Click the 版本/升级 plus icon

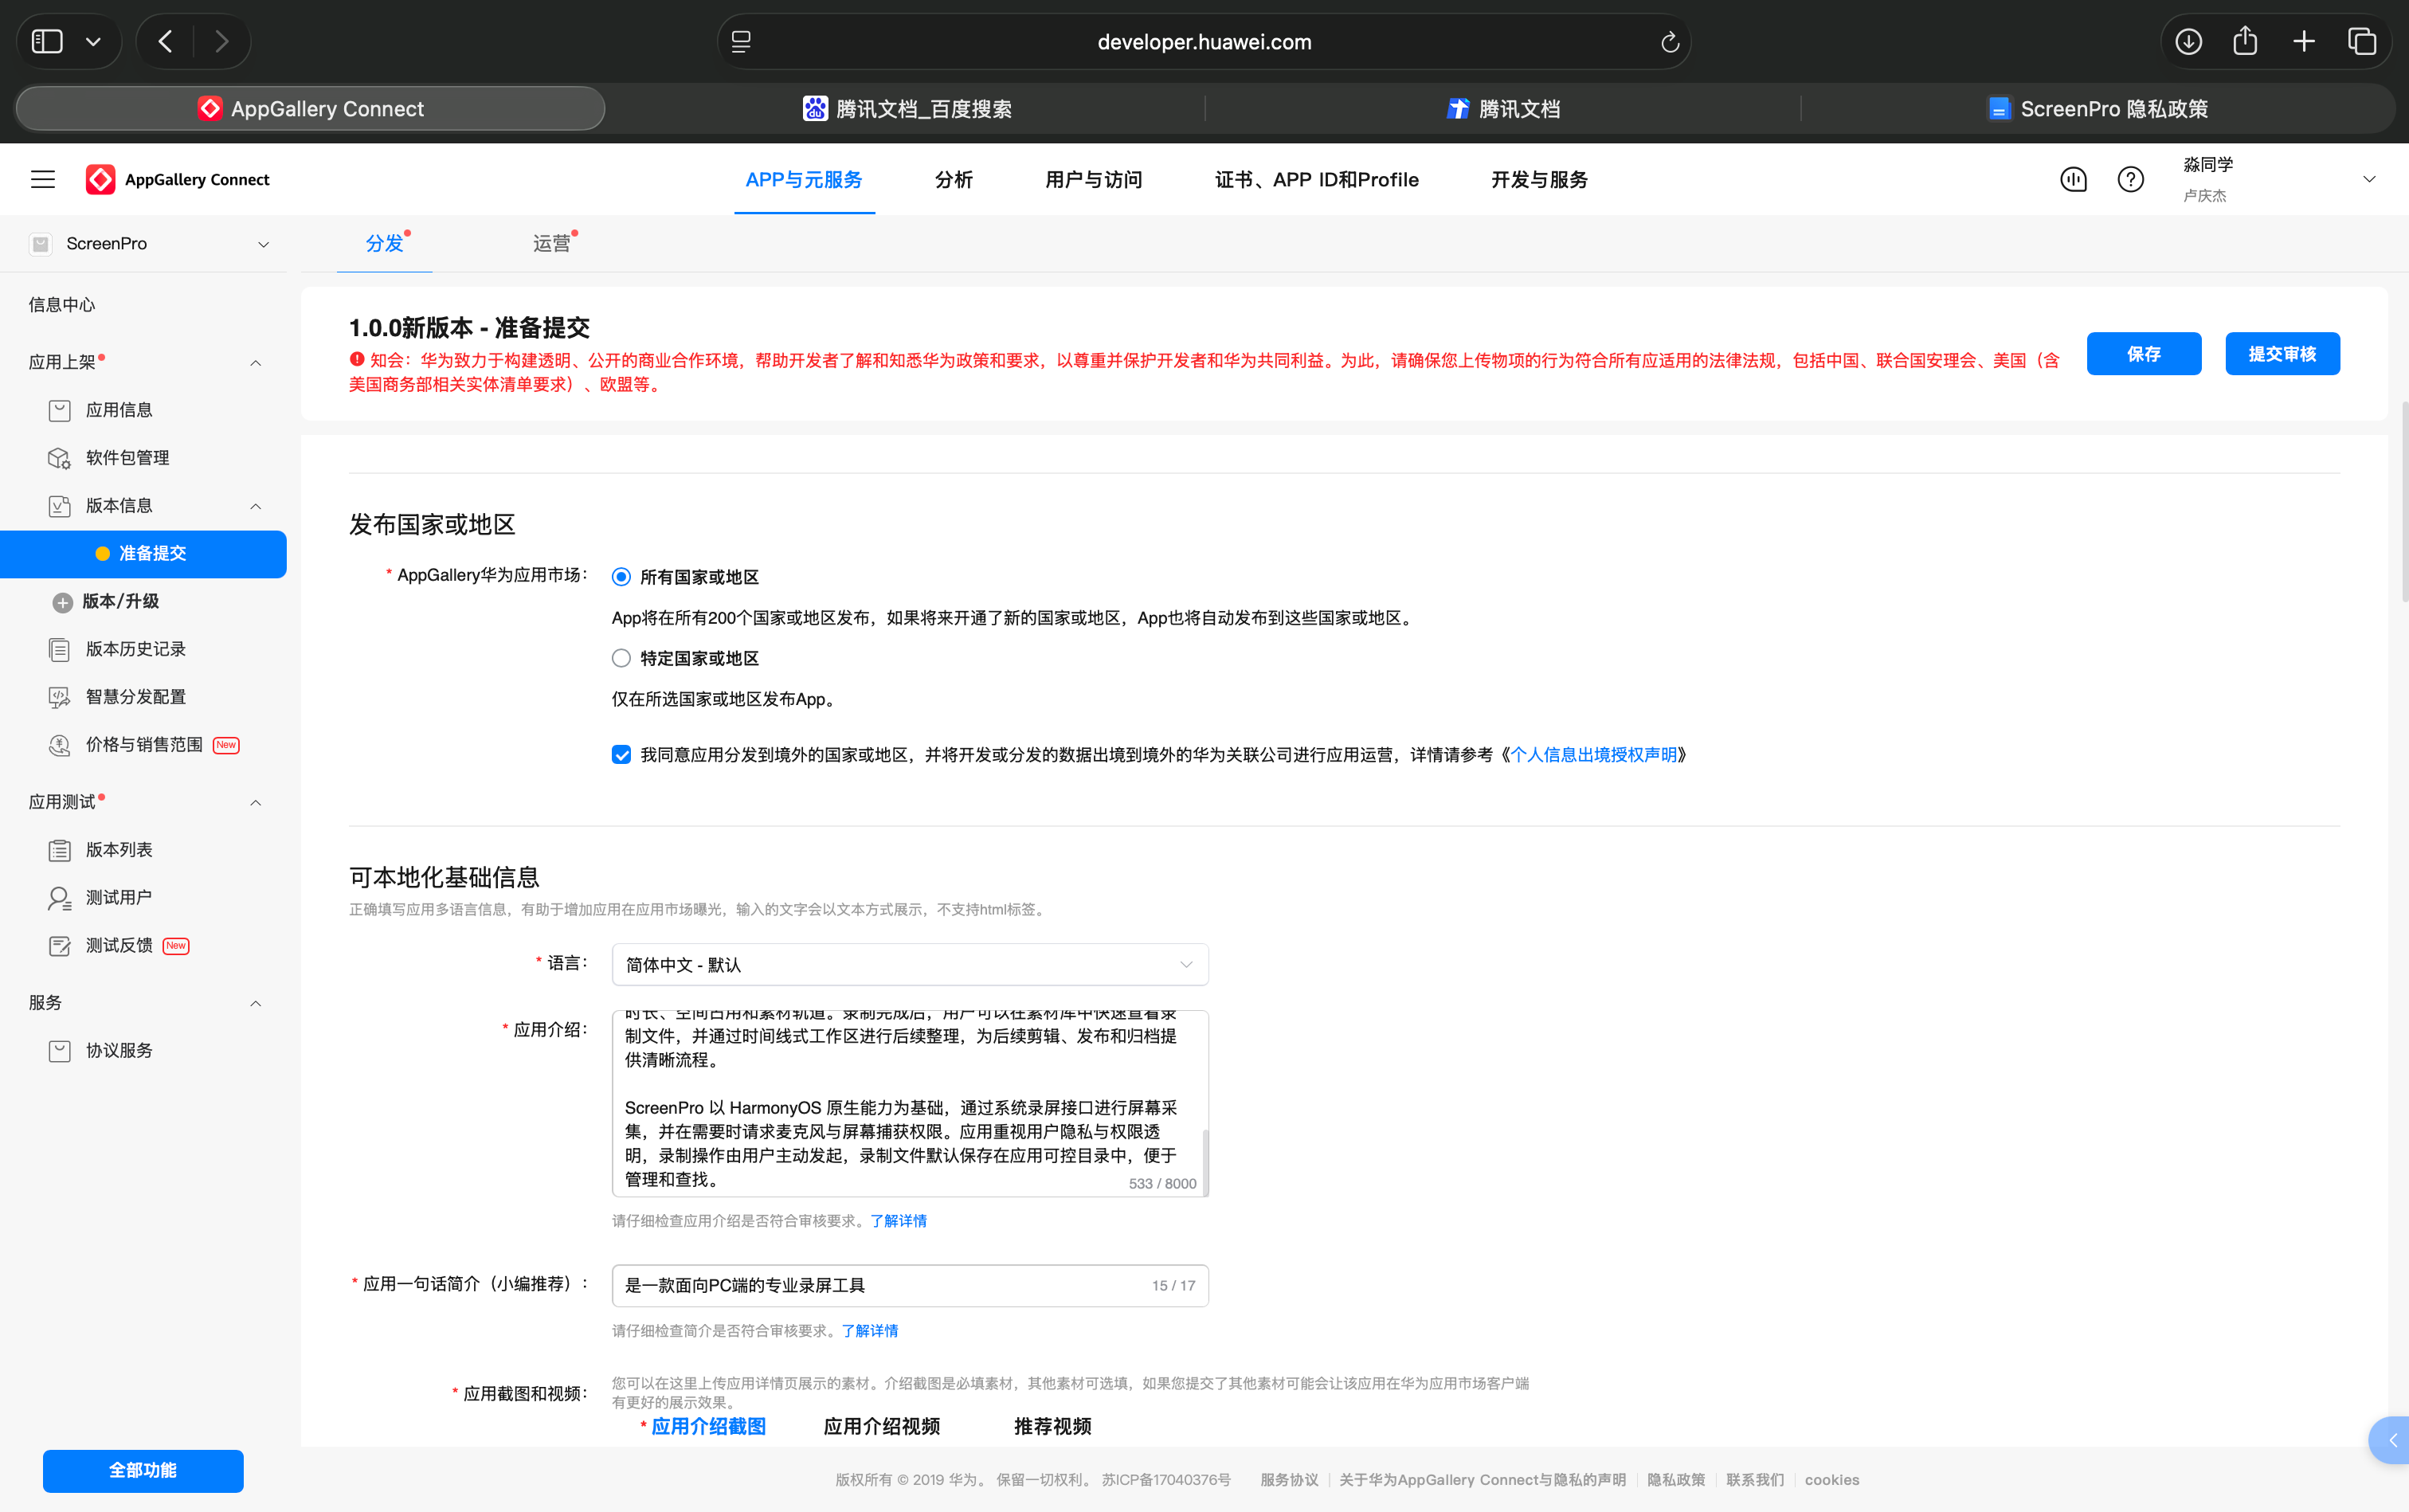pyautogui.click(x=62, y=602)
